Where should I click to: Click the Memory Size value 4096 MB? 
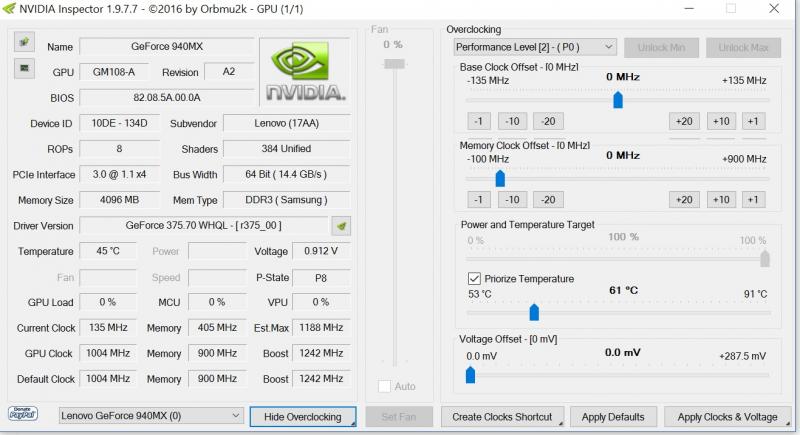119,200
